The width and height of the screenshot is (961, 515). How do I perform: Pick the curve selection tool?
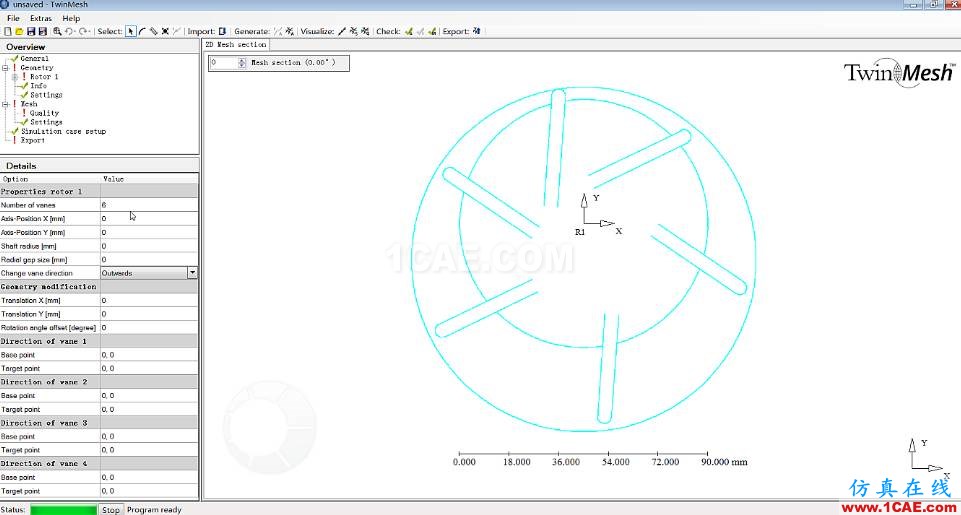point(142,31)
